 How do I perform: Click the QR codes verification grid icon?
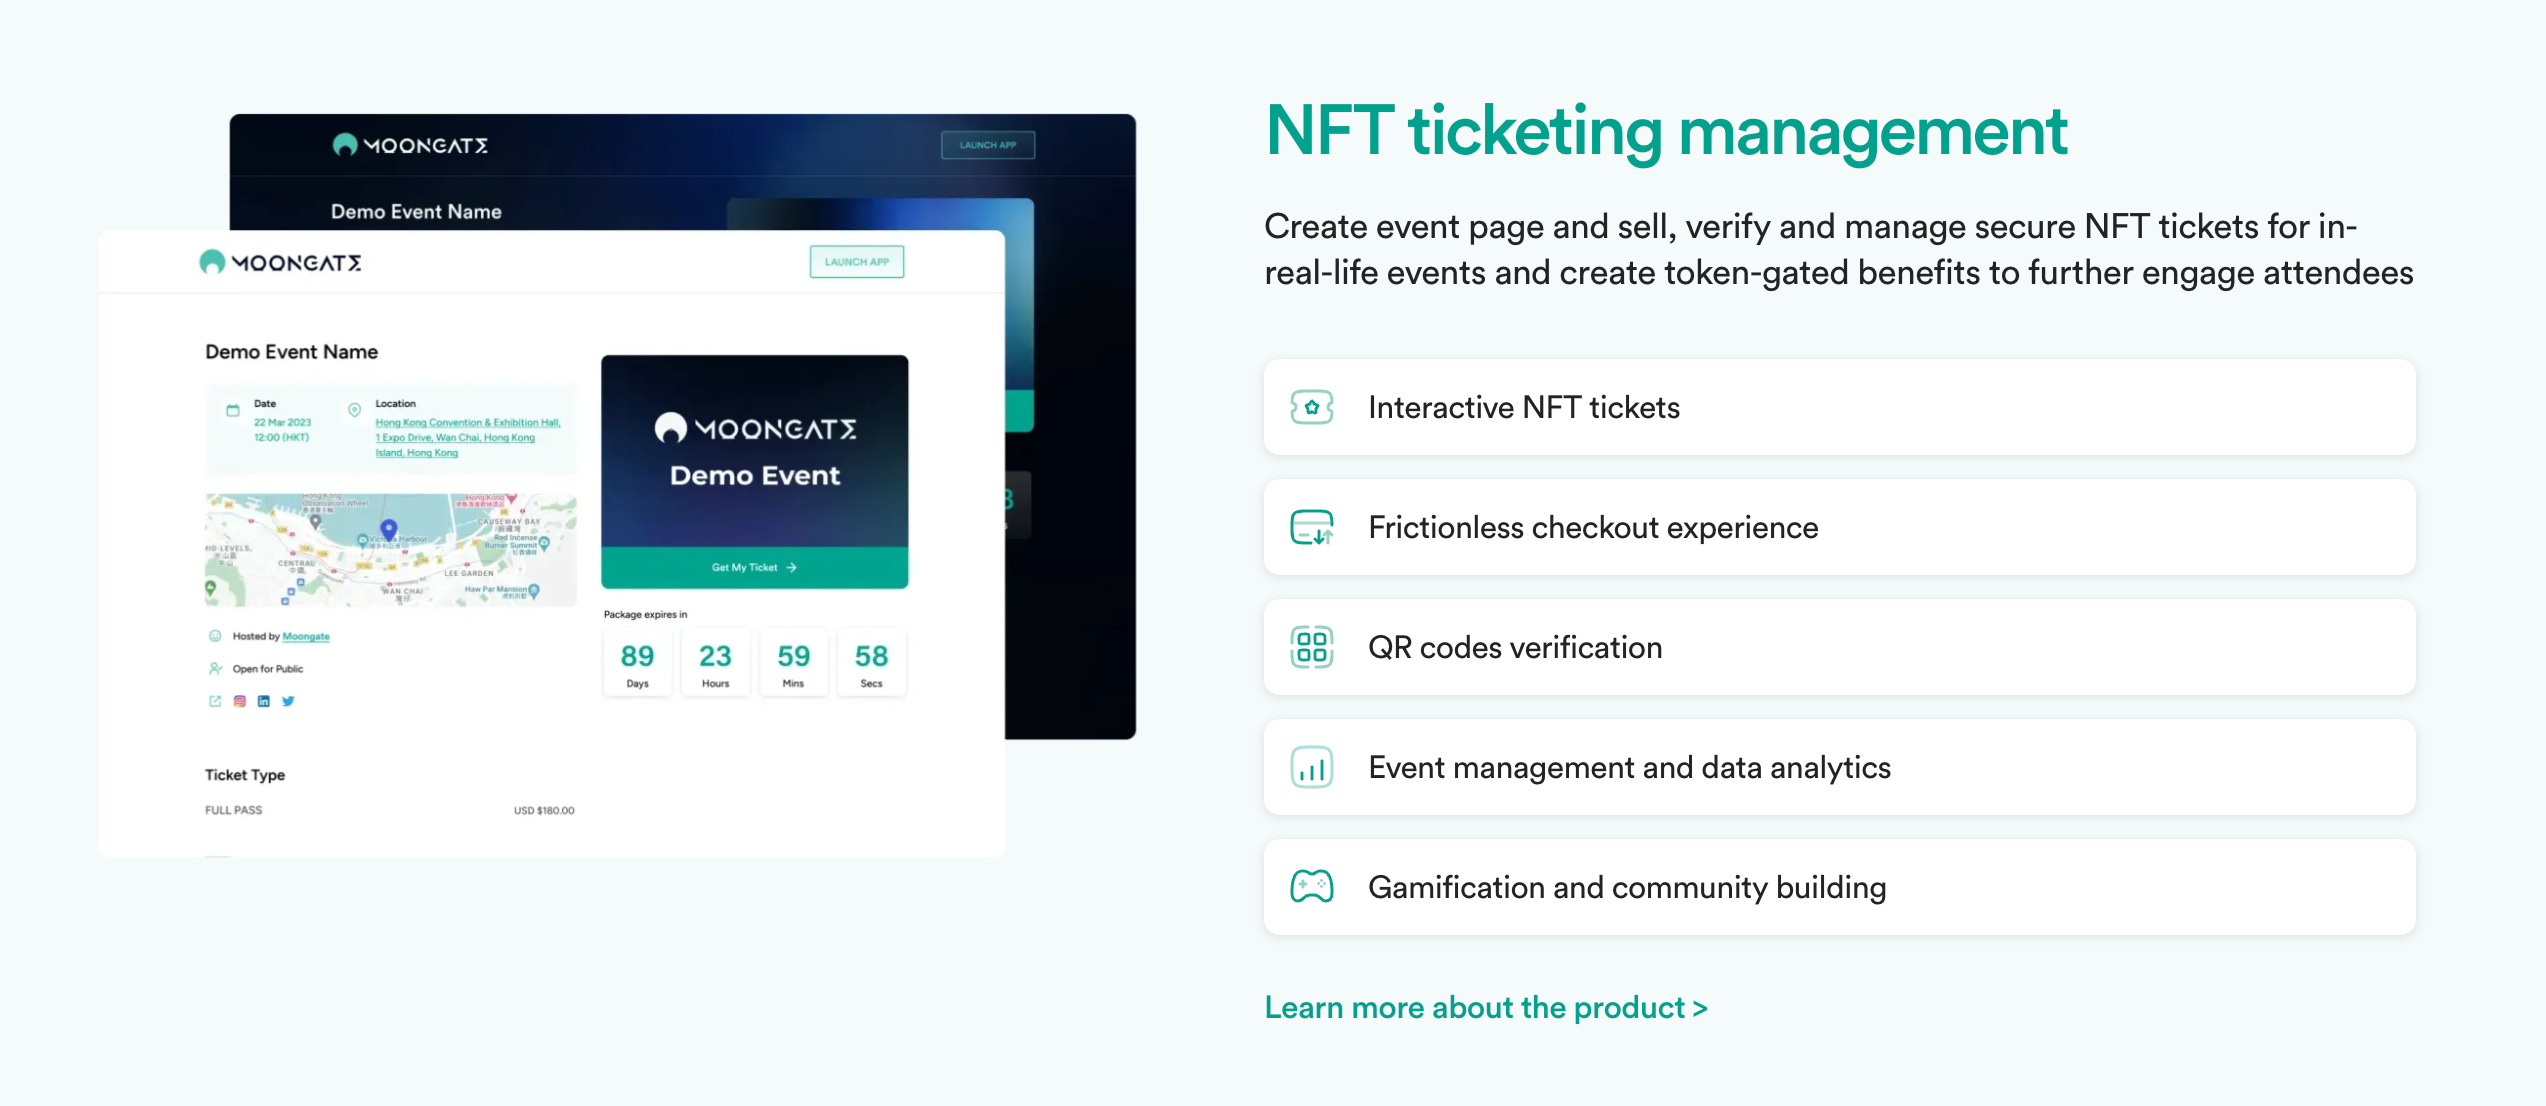tap(1311, 647)
